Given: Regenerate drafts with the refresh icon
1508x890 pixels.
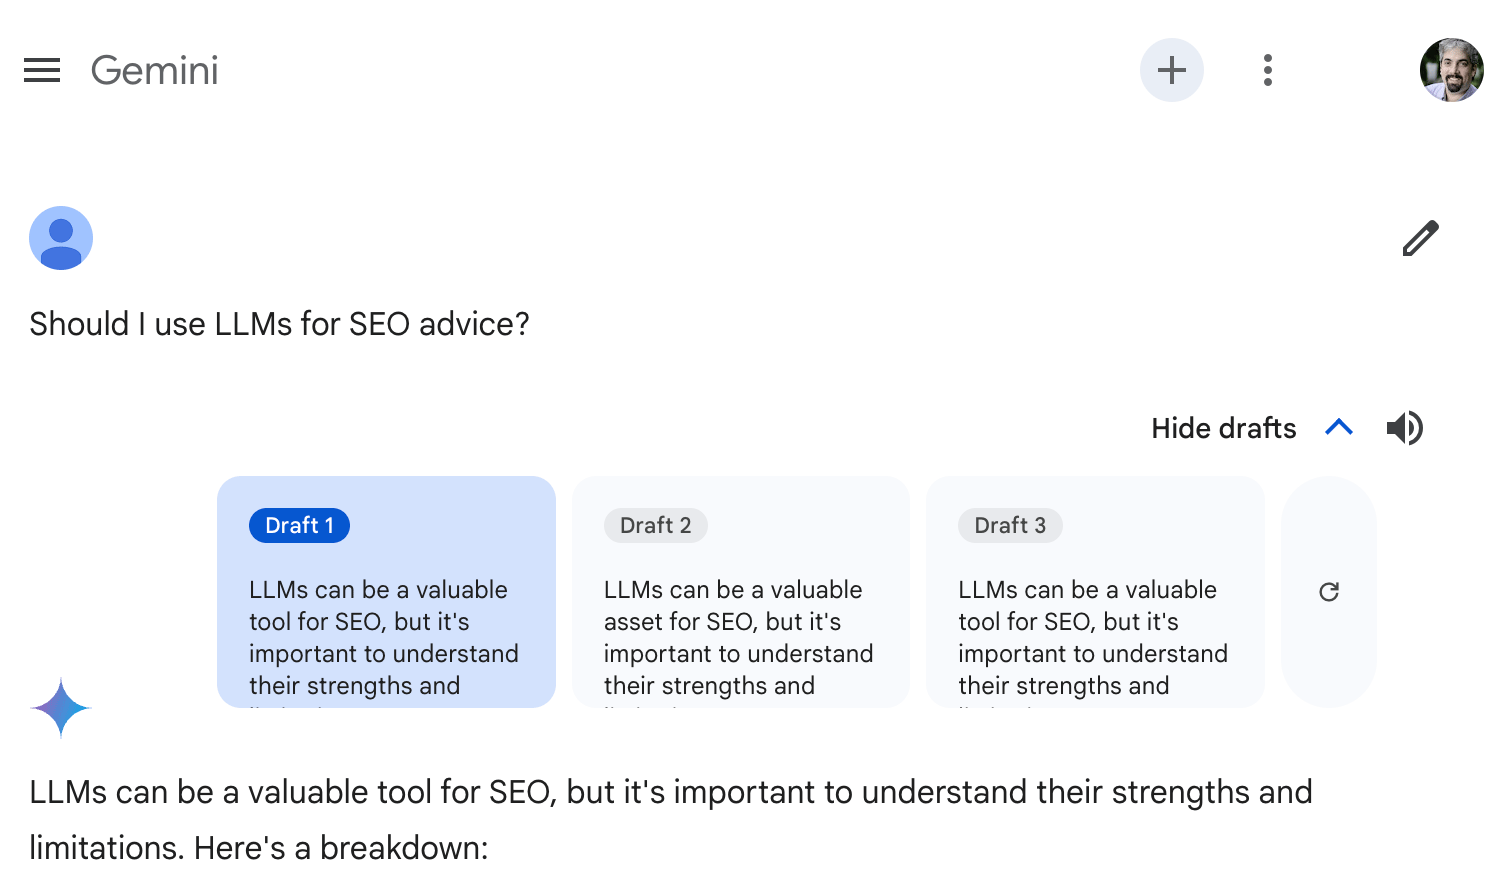Looking at the screenshot, I should [1328, 592].
